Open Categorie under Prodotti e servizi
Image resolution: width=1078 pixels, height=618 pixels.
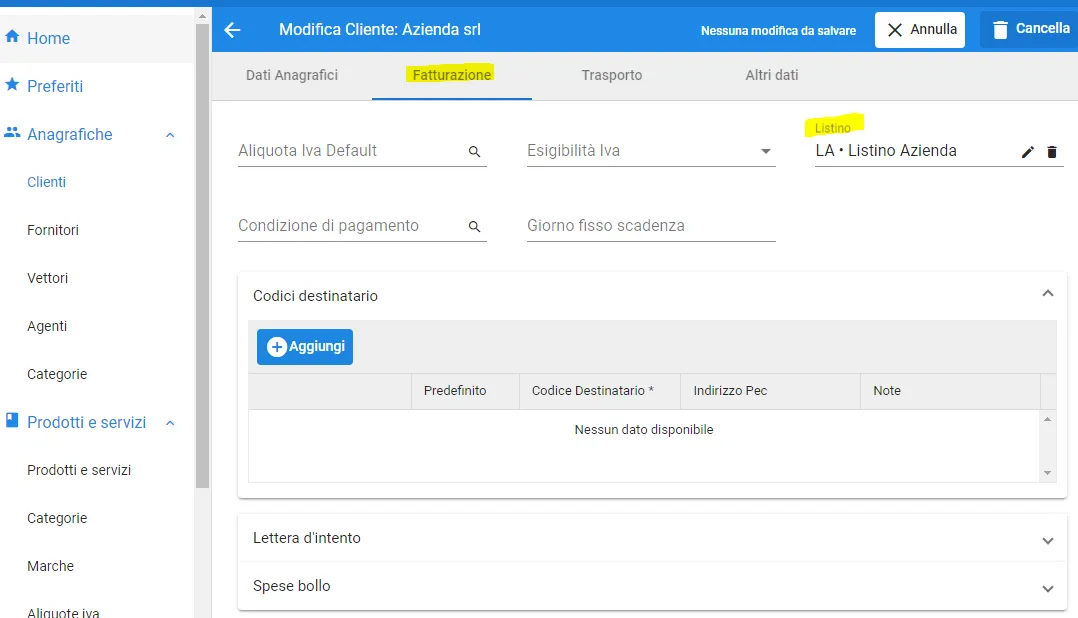click(57, 518)
